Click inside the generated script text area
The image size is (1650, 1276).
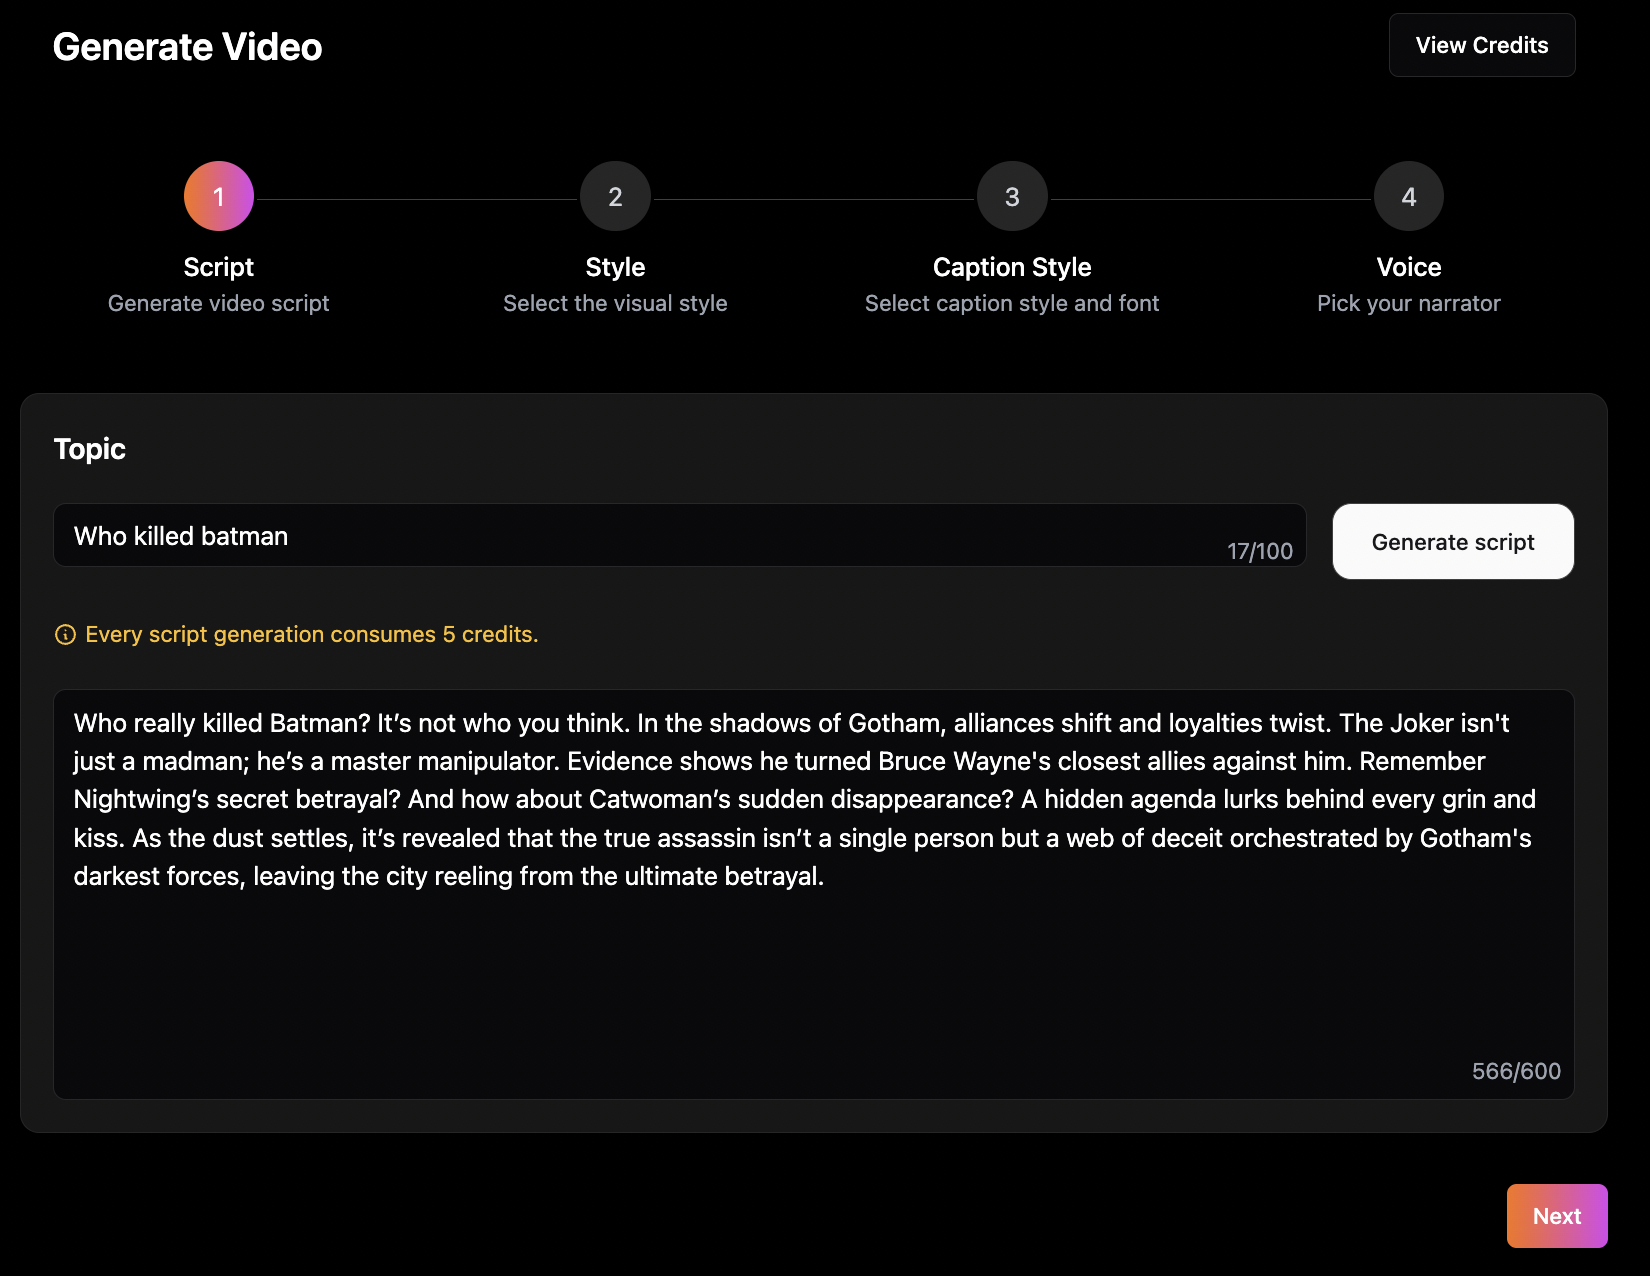coord(813,894)
